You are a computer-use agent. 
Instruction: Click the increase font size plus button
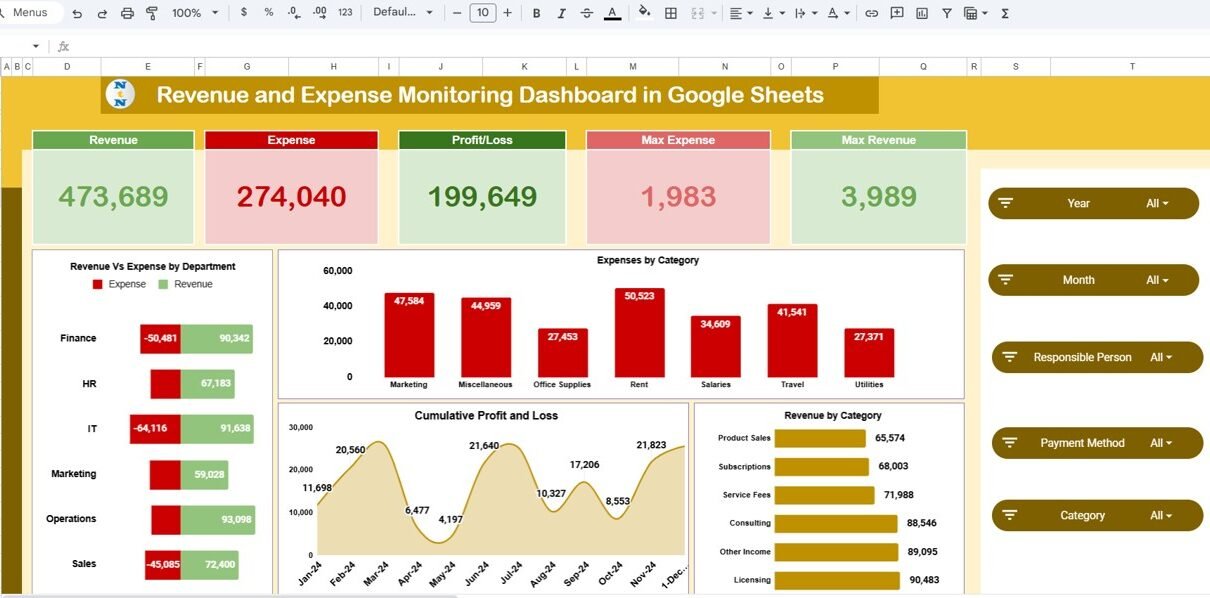[x=508, y=13]
